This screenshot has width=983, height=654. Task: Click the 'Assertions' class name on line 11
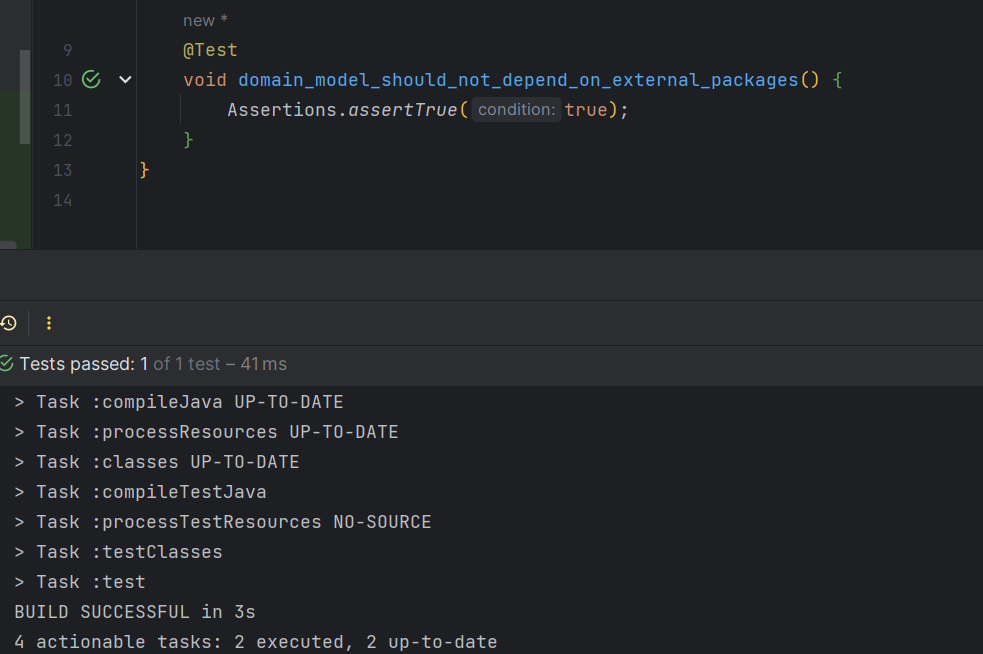282,110
